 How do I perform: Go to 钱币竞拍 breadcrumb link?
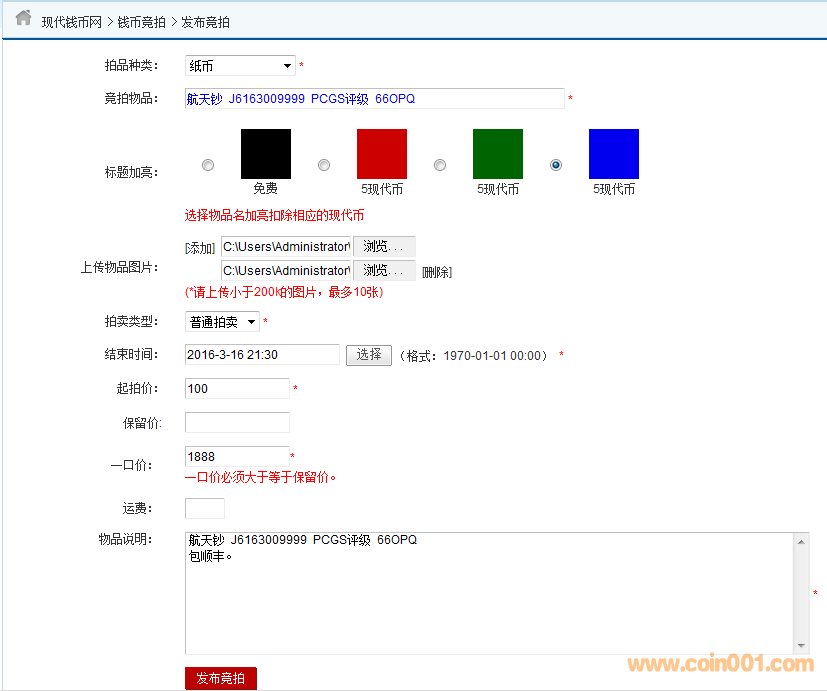[141, 21]
